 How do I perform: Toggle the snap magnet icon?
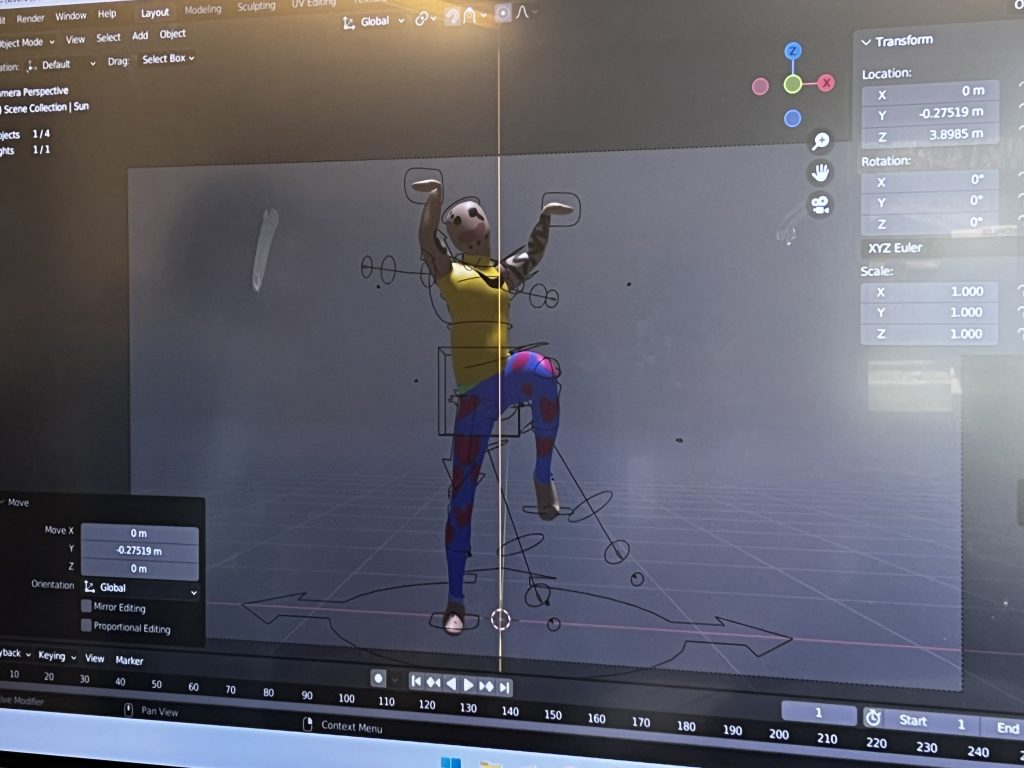[453, 16]
